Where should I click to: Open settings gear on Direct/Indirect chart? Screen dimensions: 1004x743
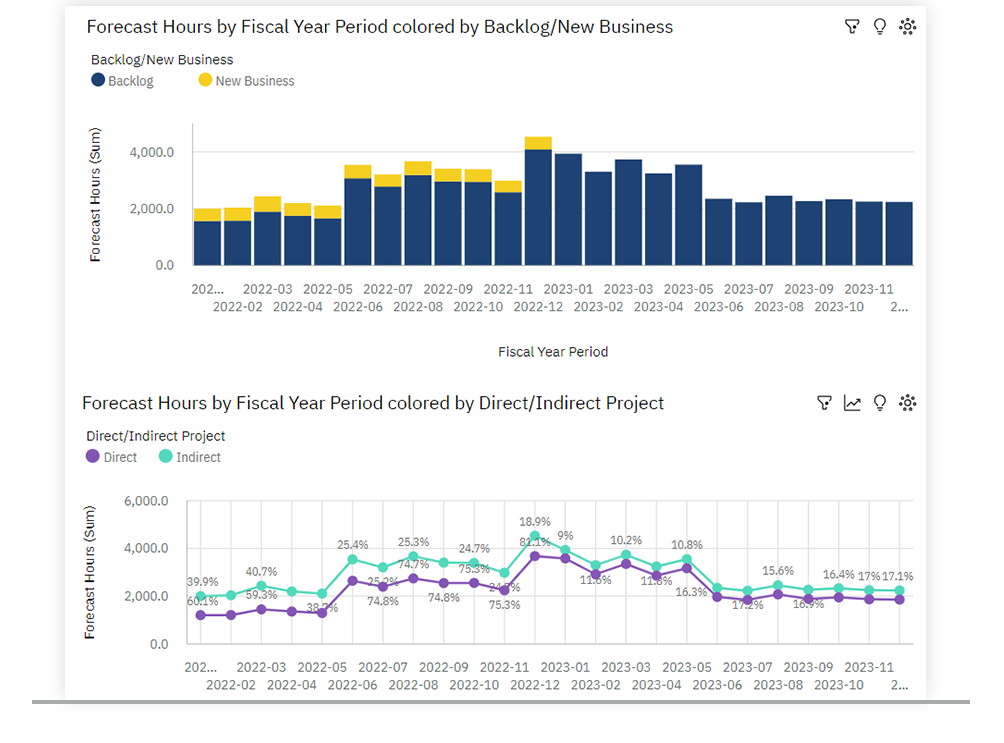907,402
